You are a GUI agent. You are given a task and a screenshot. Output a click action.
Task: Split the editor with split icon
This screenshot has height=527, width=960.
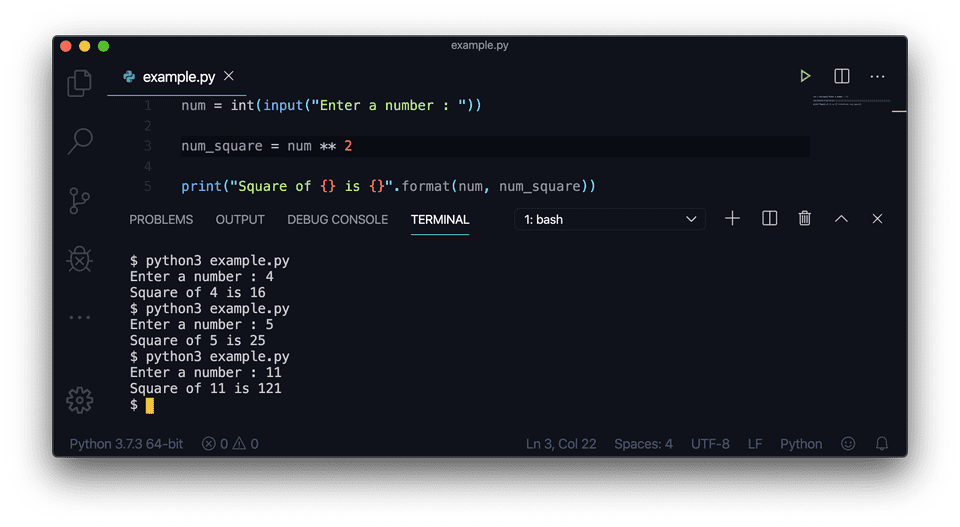tap(842, 76)
